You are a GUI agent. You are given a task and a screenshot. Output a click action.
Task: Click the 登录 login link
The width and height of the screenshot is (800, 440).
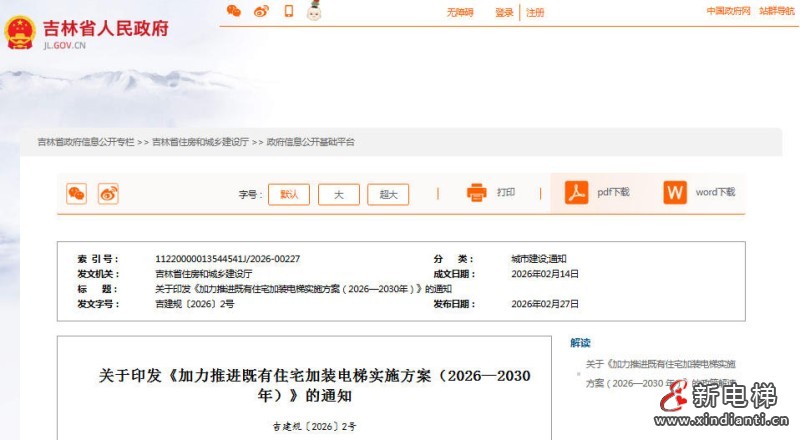pyautogui.click(x=504, y=13)
